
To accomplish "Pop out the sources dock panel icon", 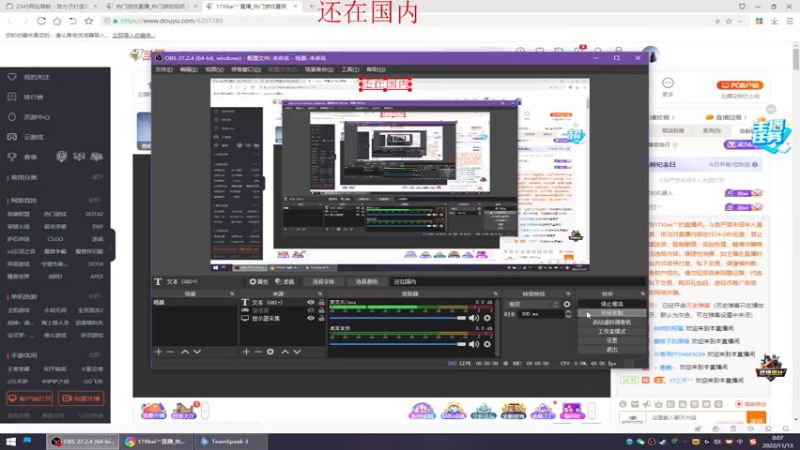I will click(320, 294).
